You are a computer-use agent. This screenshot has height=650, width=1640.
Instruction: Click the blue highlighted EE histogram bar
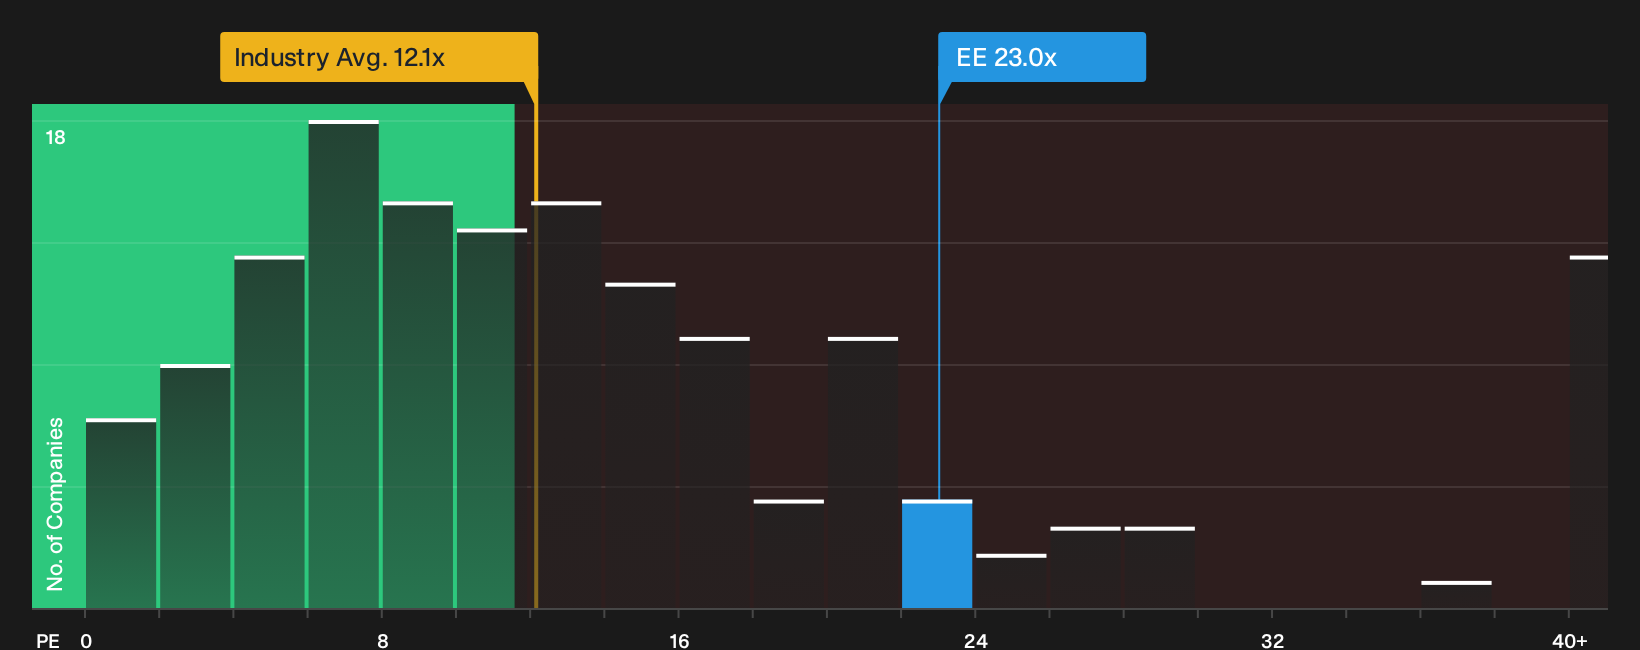pos(937,554)
